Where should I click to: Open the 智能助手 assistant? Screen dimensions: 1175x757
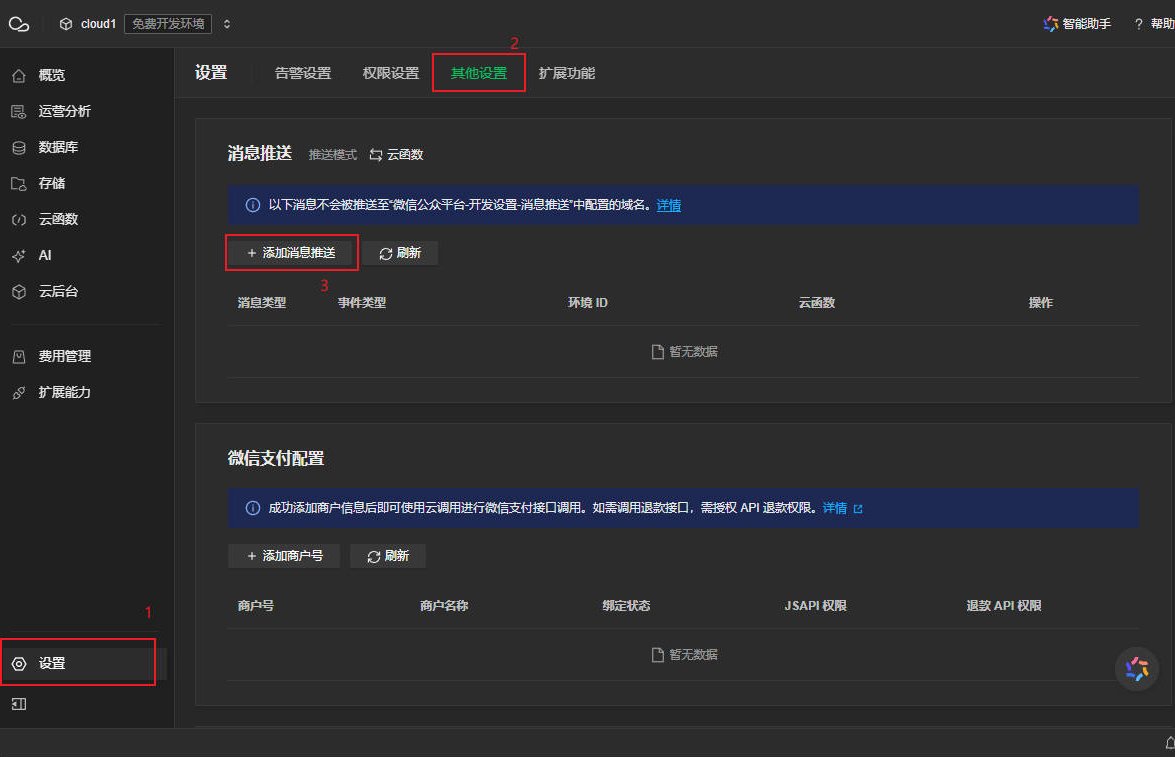tap(1077, 24)
